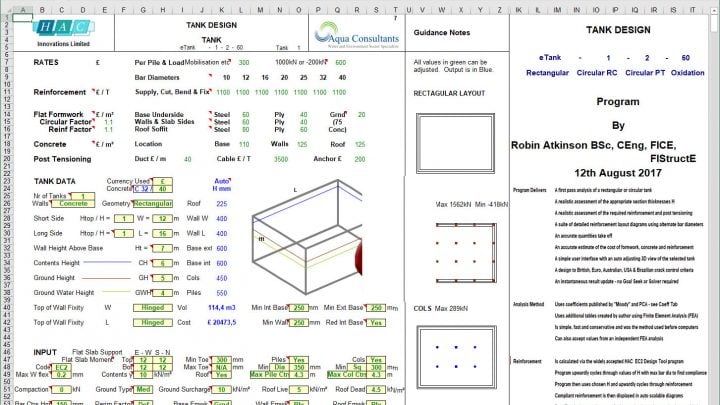Open the Circular RC link
The image size is (720, 405).
(x=596, y=73)
